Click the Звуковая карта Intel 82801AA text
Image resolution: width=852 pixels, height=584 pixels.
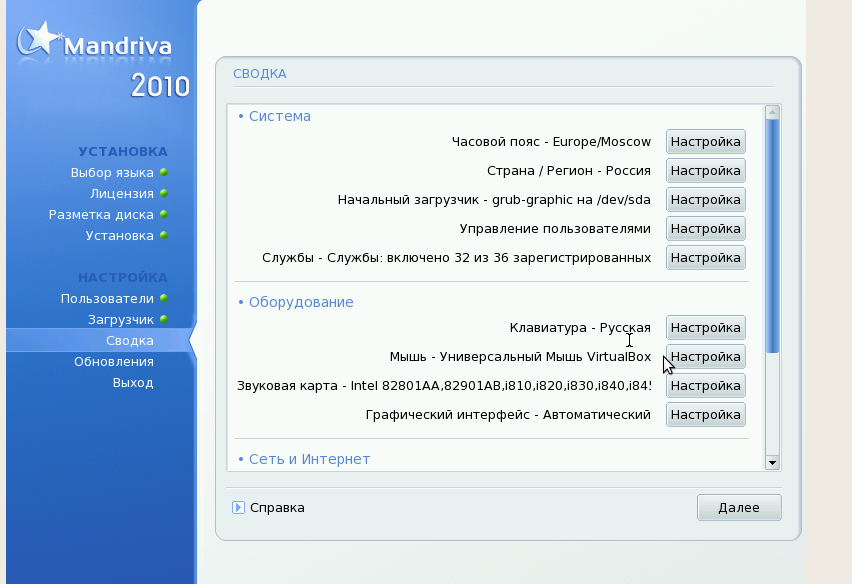(x=444, y=386)
